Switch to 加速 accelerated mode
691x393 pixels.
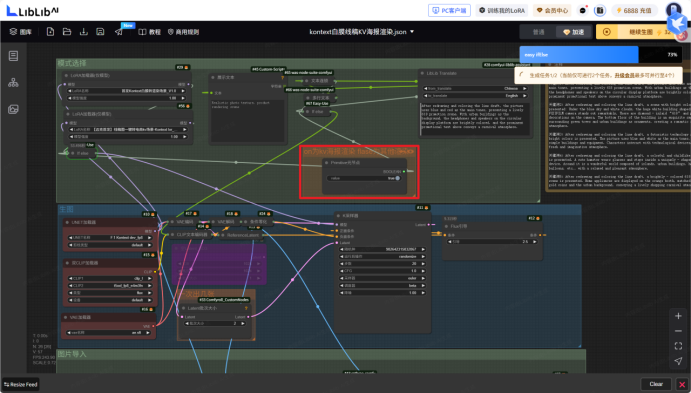pyautogui.click(x=573, y=32)
